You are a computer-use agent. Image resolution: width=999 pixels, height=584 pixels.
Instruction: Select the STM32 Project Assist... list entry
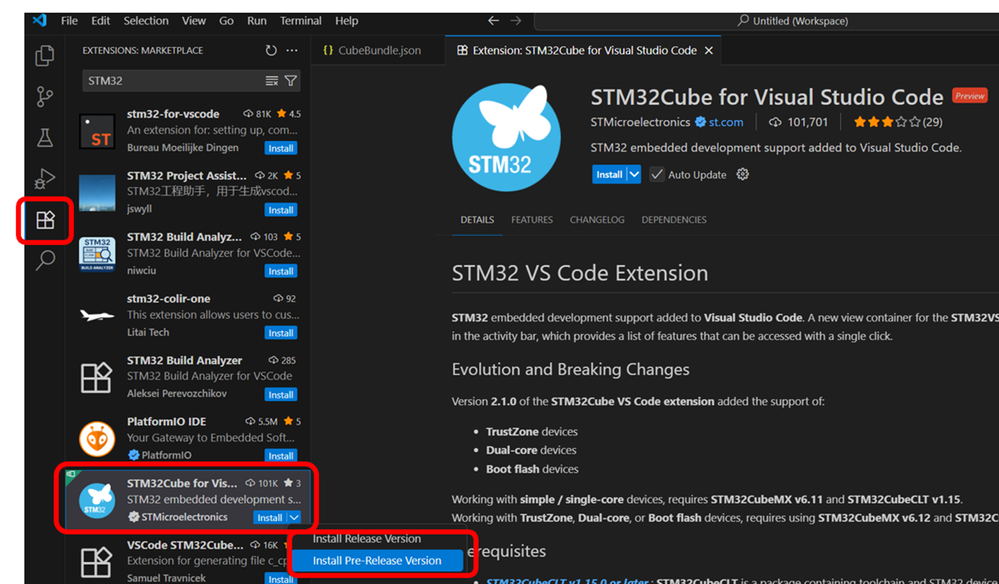tap(188, 192)
